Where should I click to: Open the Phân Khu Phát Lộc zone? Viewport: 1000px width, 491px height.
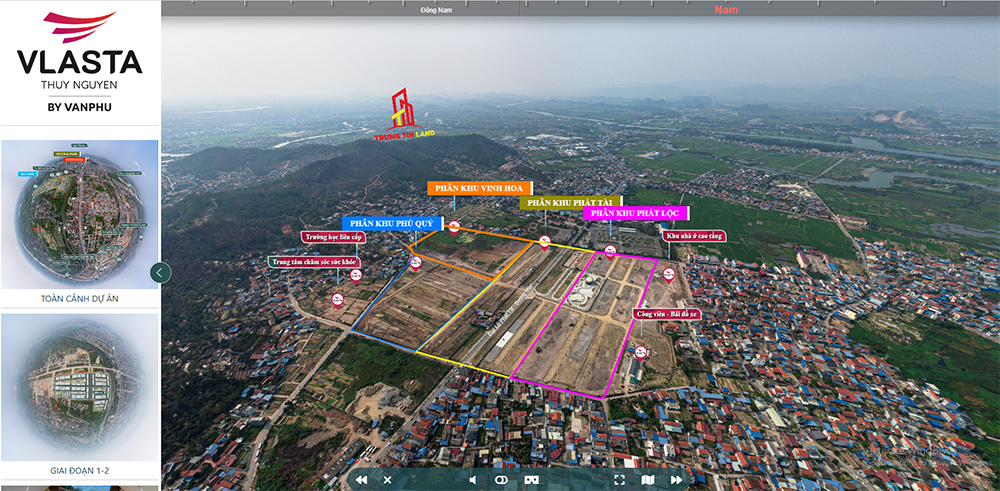(635, 213)
